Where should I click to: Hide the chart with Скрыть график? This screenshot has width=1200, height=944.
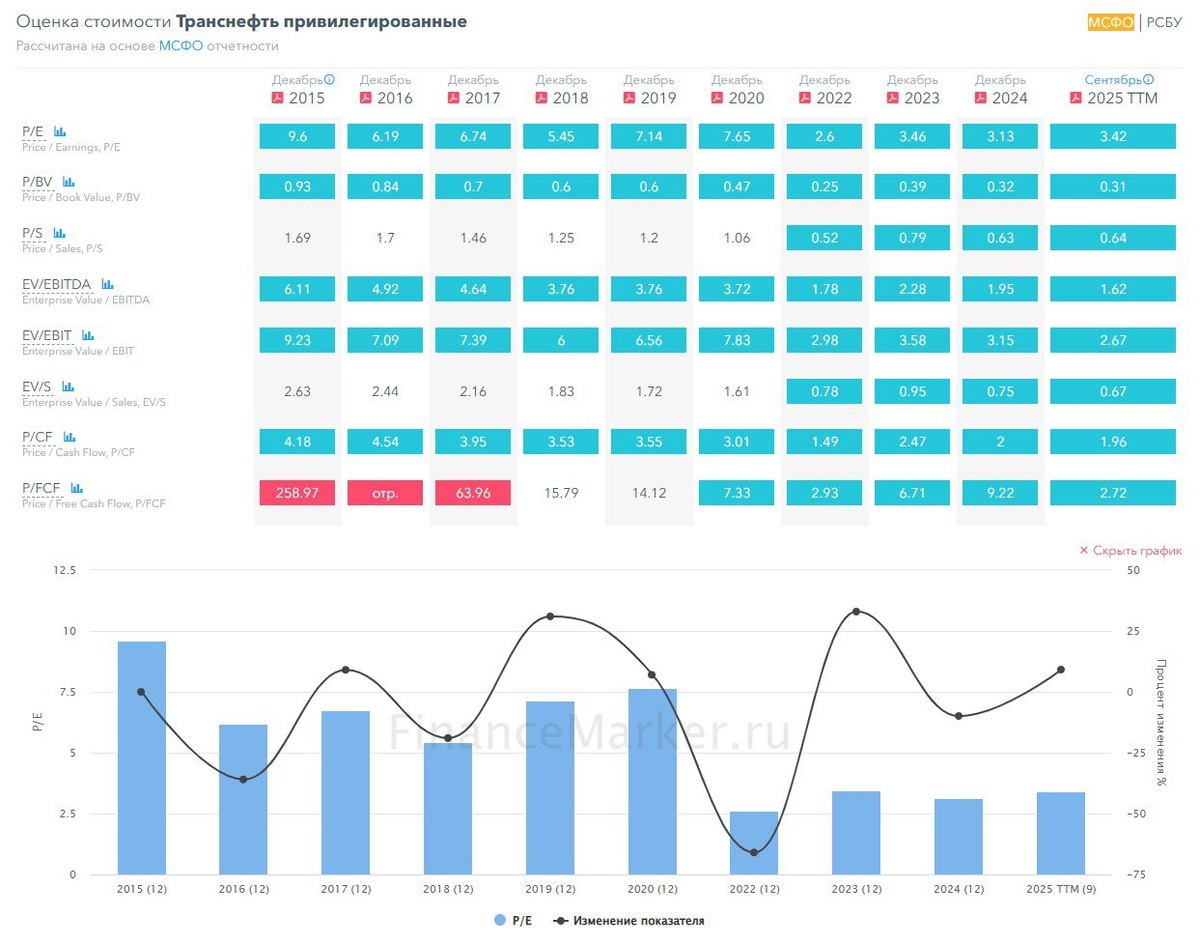coord(1130,551)
